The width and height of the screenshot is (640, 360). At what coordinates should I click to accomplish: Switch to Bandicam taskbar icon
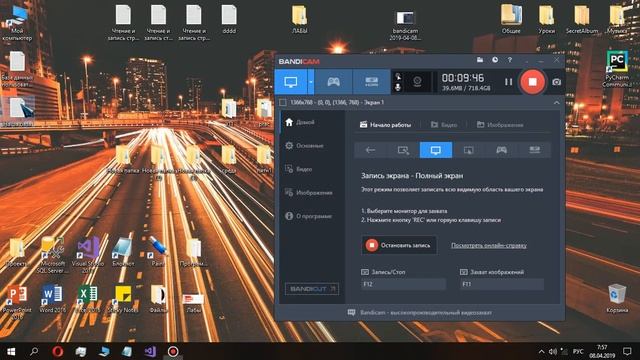point(173,351)
